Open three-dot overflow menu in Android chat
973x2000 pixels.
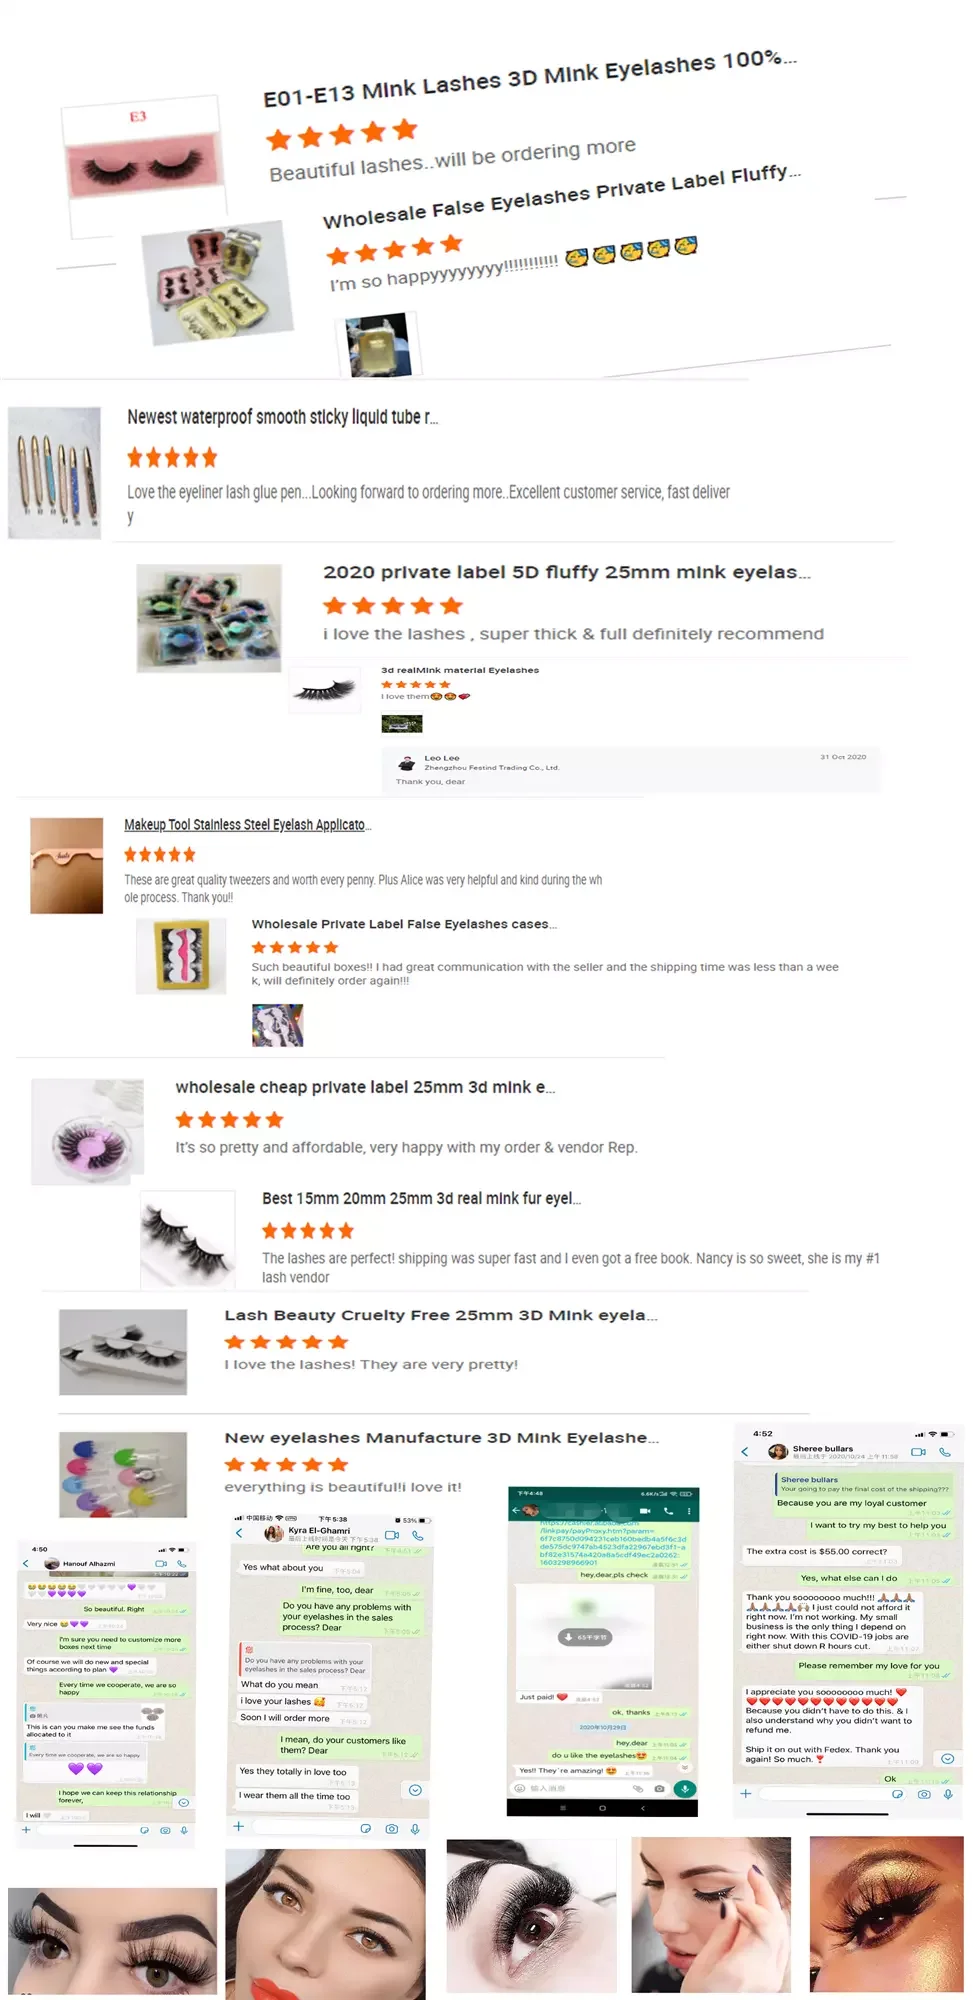click(x=689, y=1511)
